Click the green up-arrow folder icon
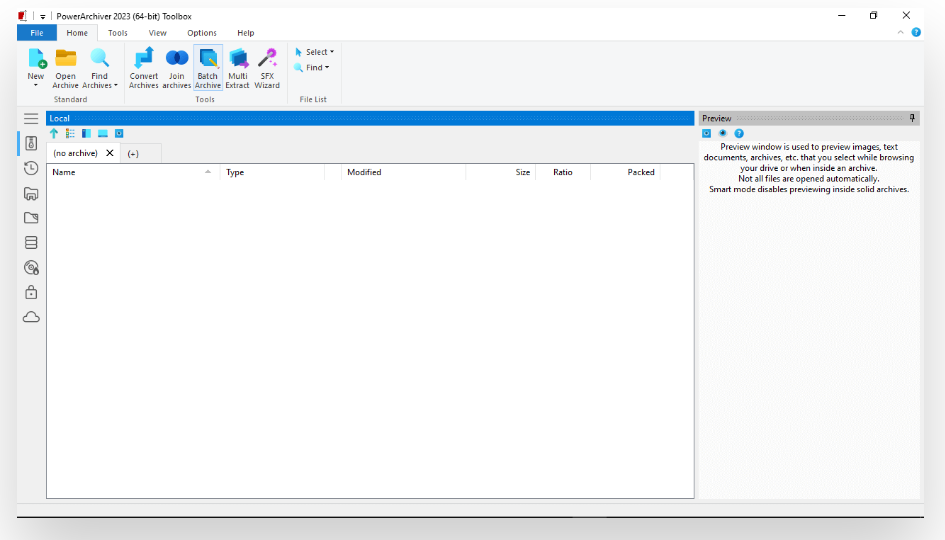 (x=54, y=133)
